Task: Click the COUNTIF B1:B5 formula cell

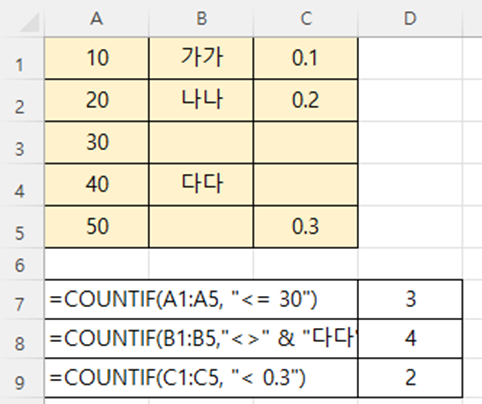Action: click(x=201, y=338)
